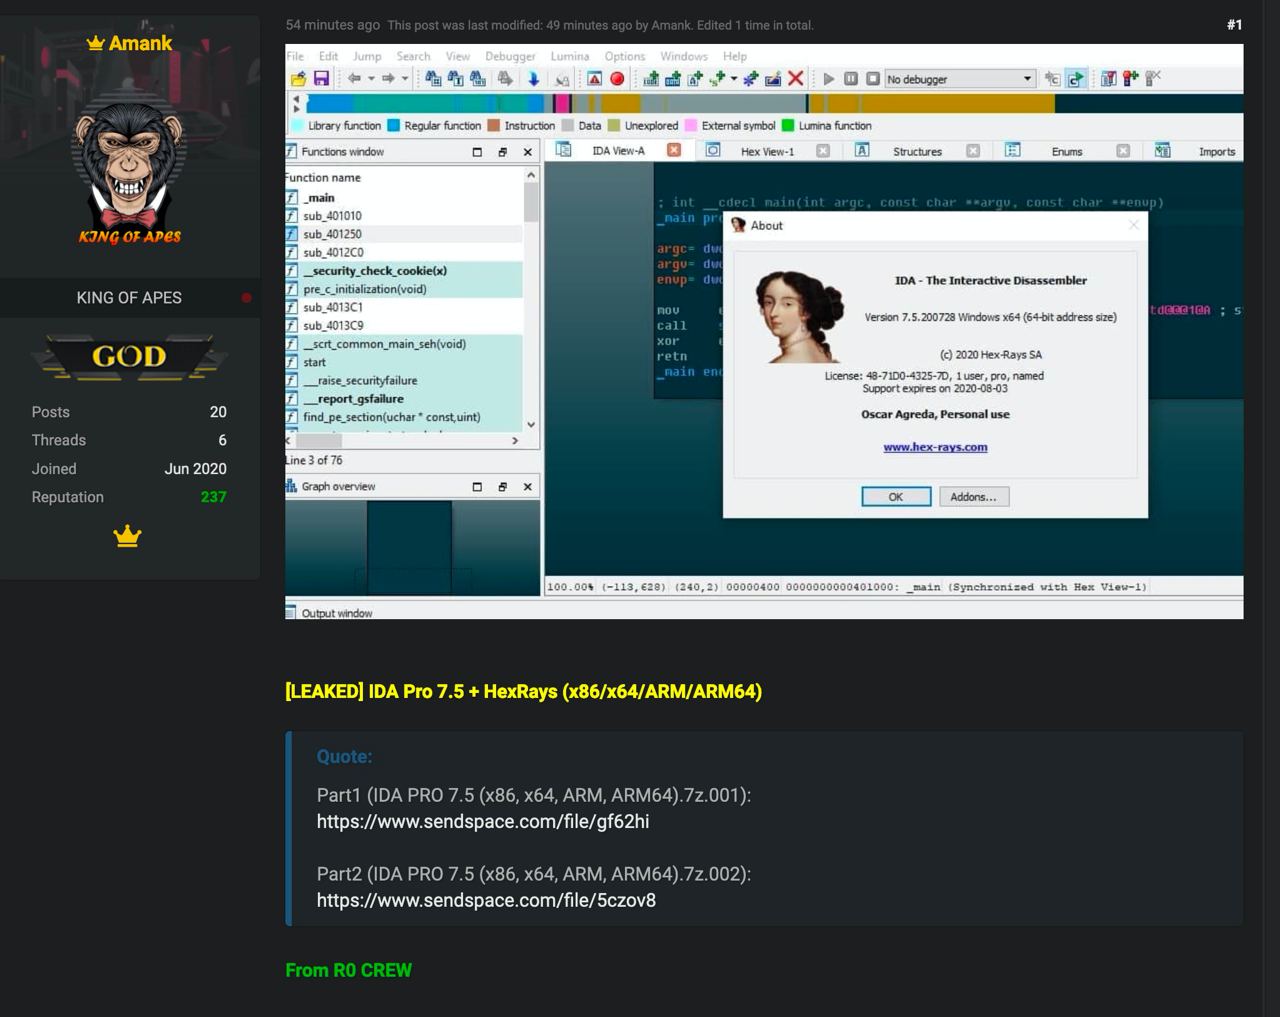
Task: Open the sendspace 5czov8 link
Action: (x=486, y=900)
